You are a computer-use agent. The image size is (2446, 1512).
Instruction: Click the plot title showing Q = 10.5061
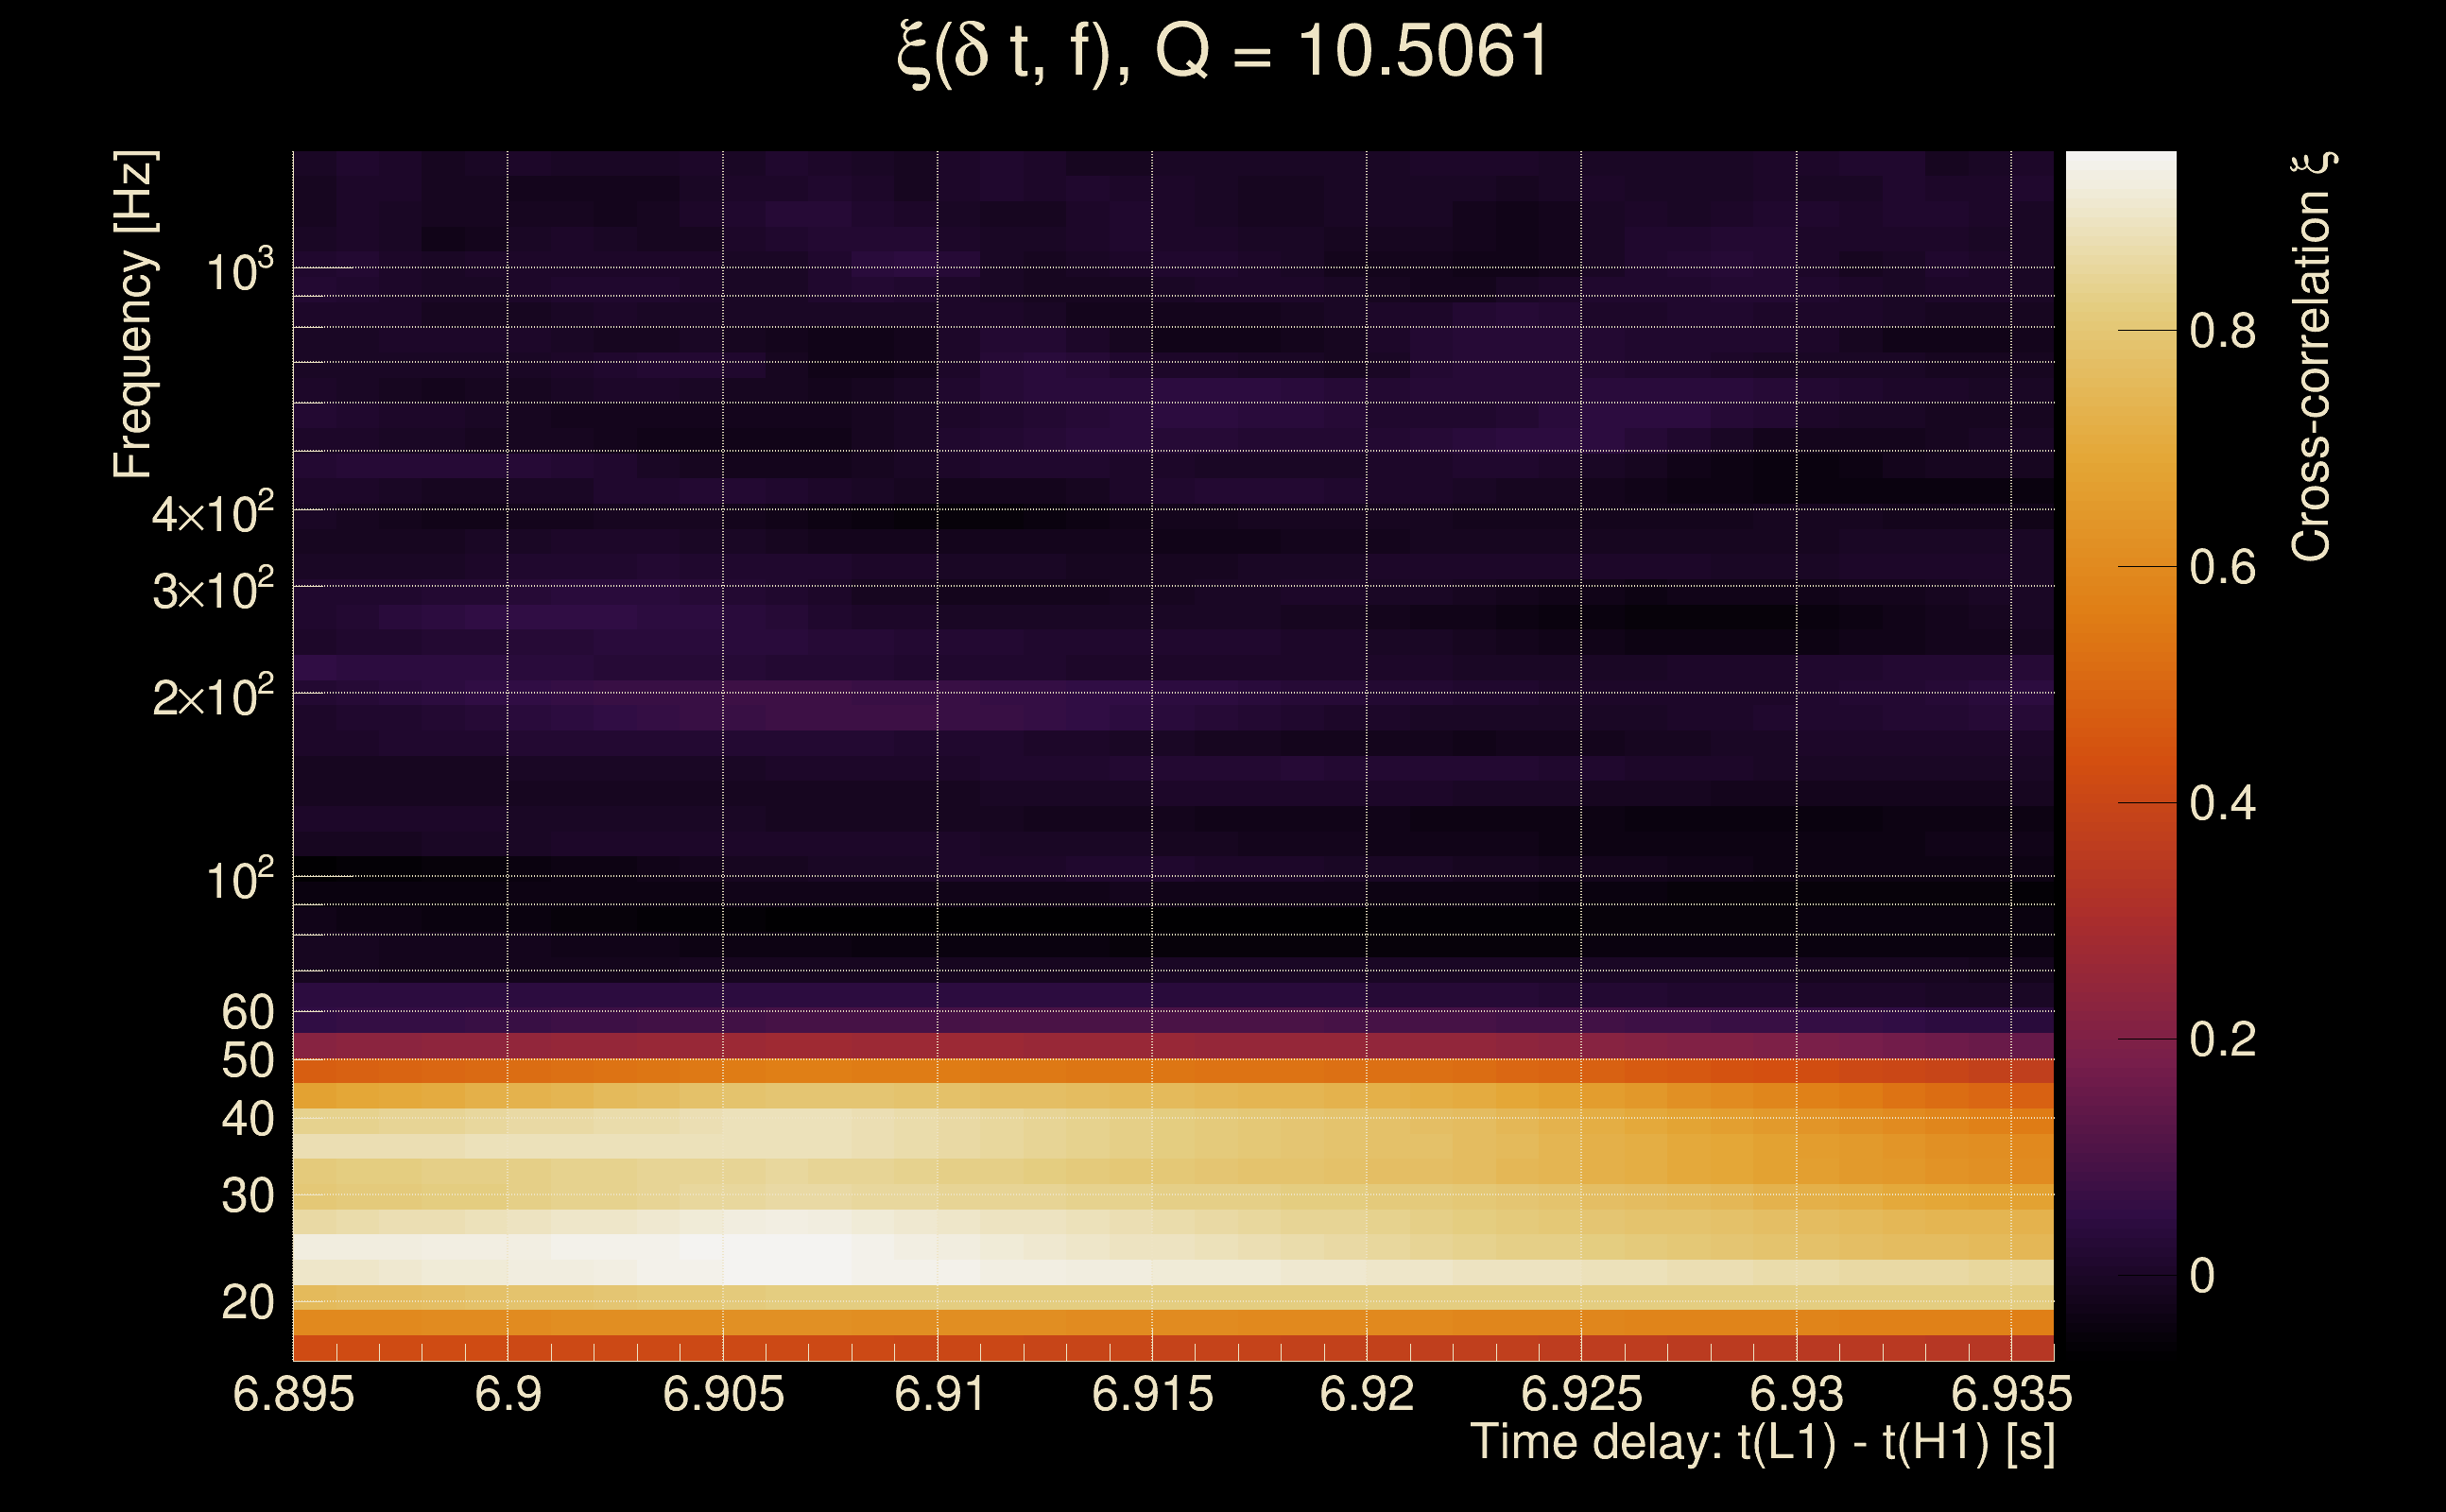[1222, 52]
